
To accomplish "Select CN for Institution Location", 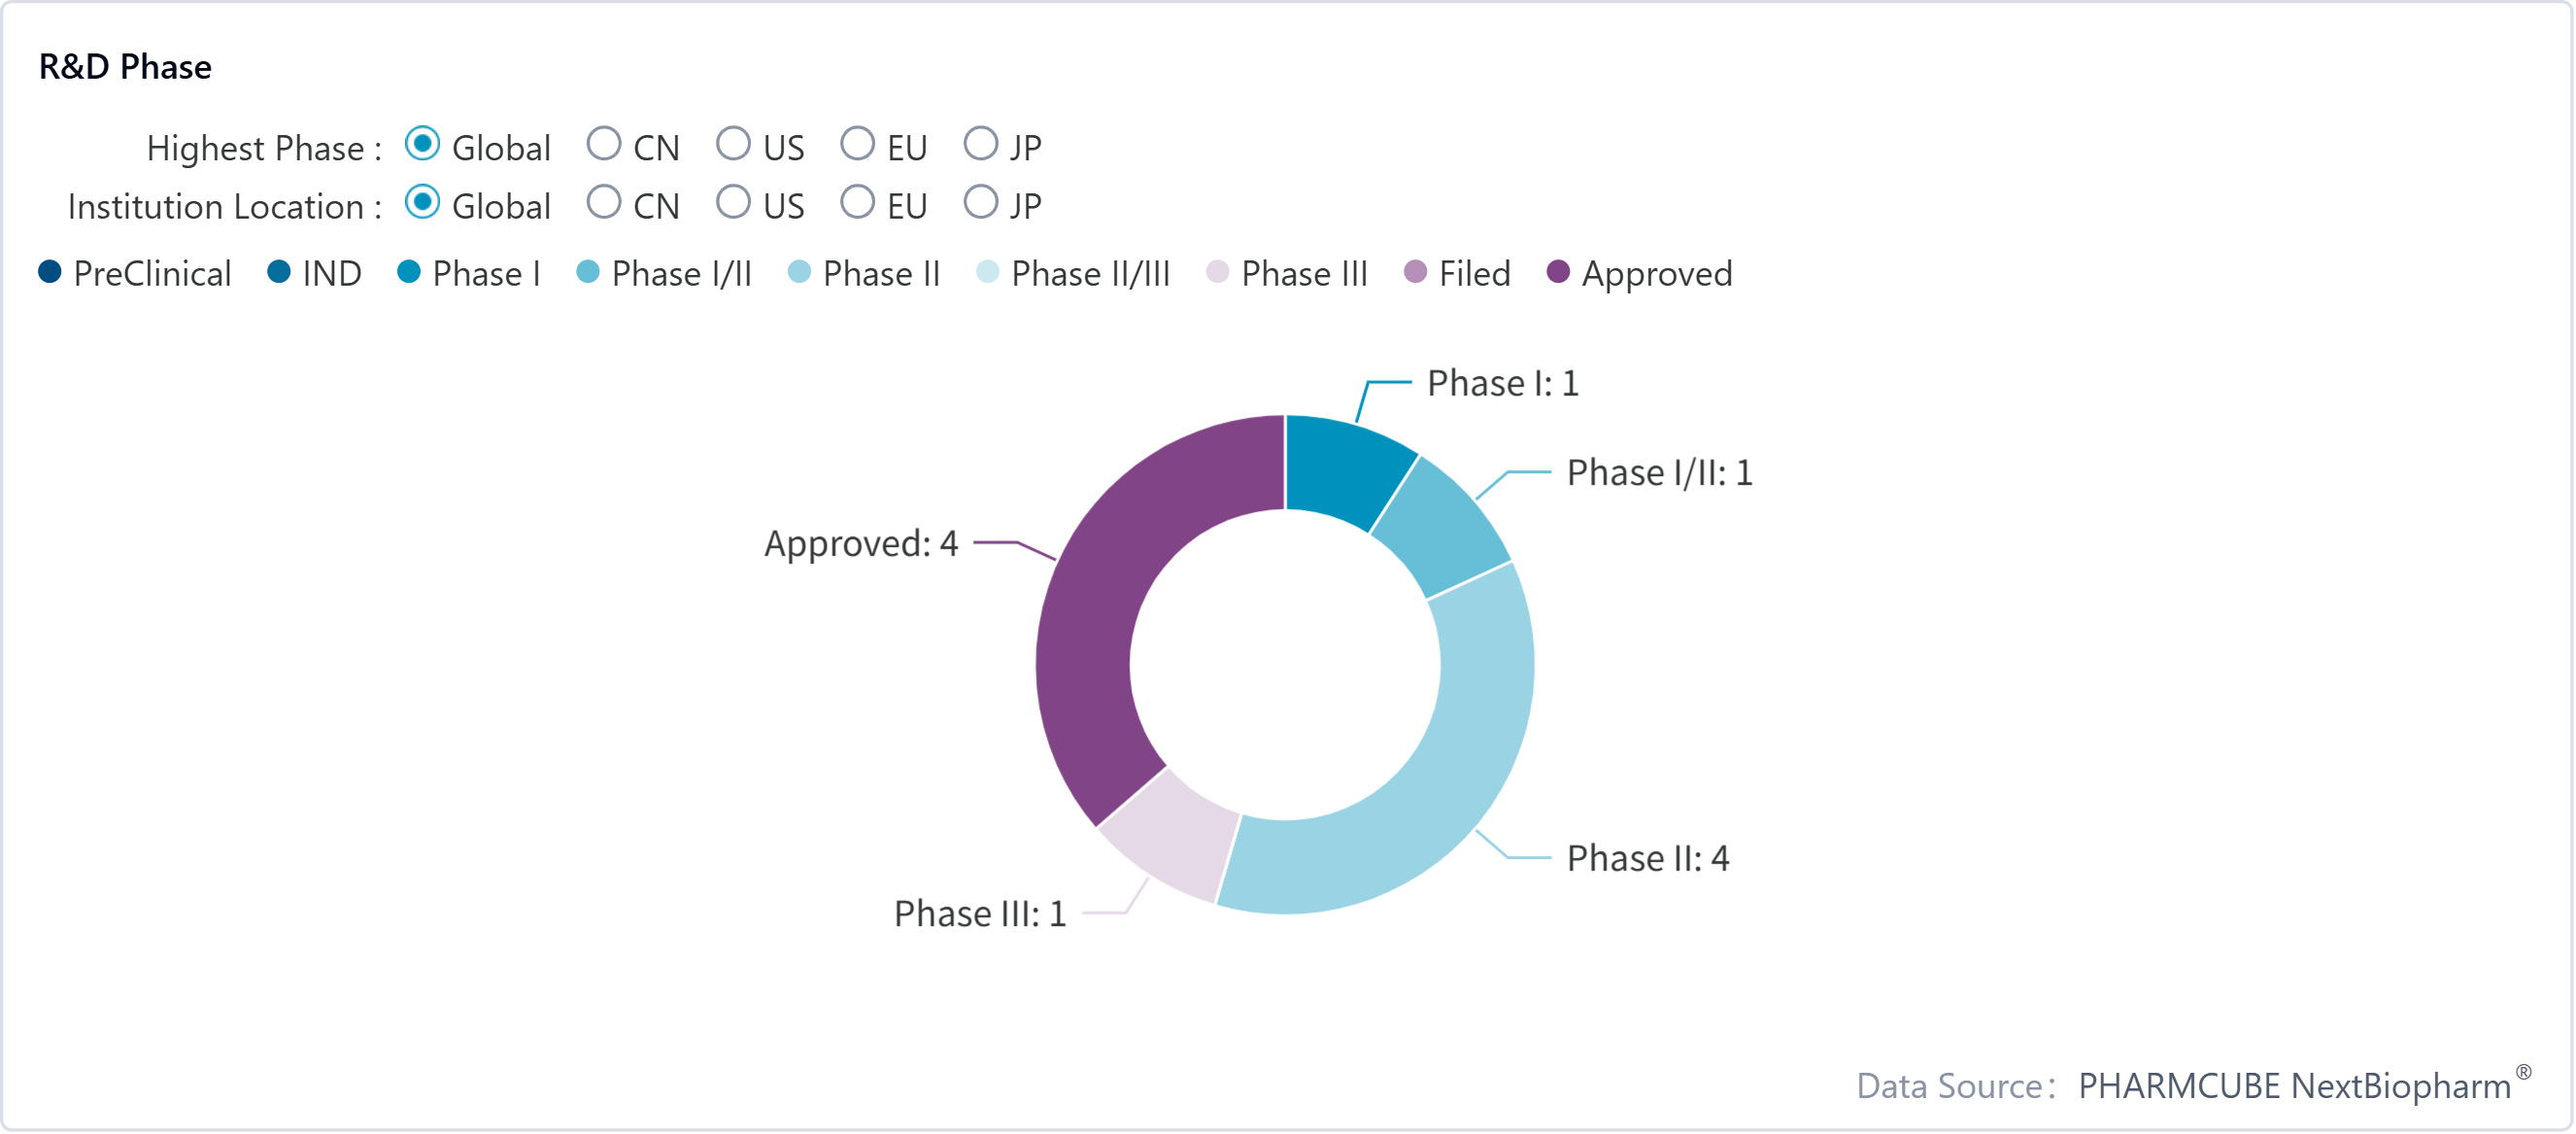I will coord(603,203).
